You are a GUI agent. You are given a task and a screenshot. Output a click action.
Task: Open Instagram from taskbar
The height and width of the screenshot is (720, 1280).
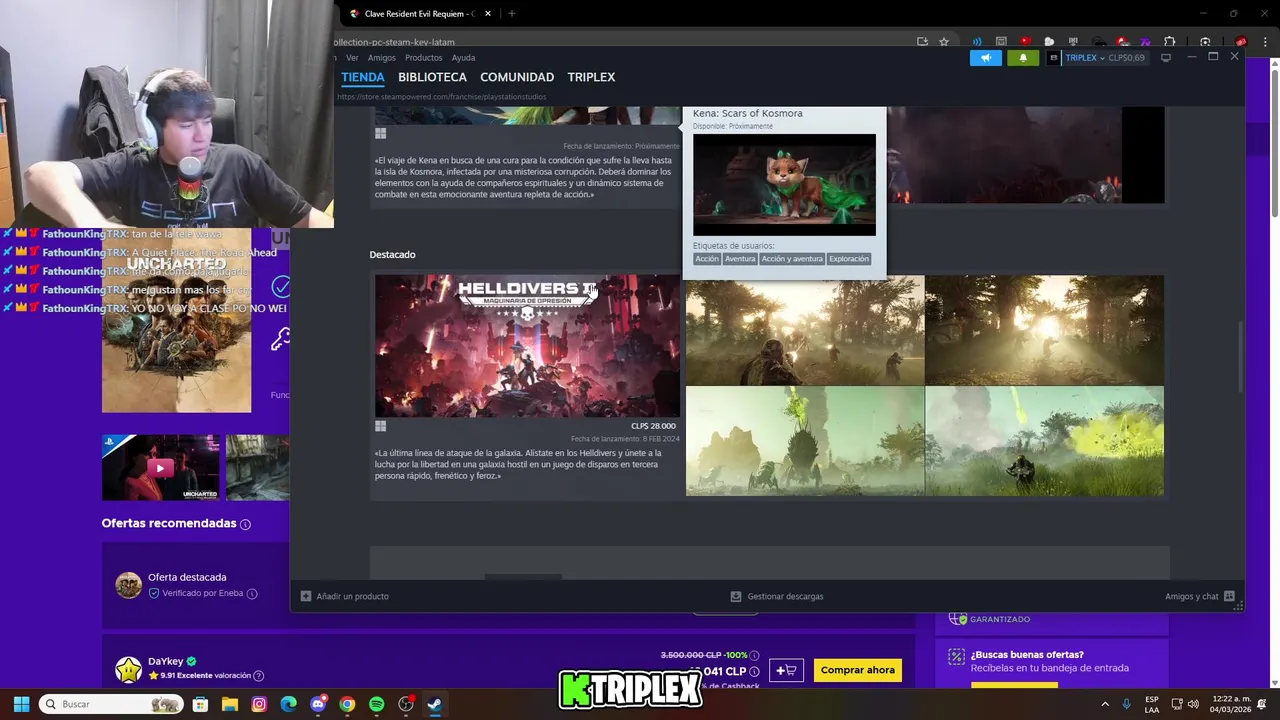259,704
